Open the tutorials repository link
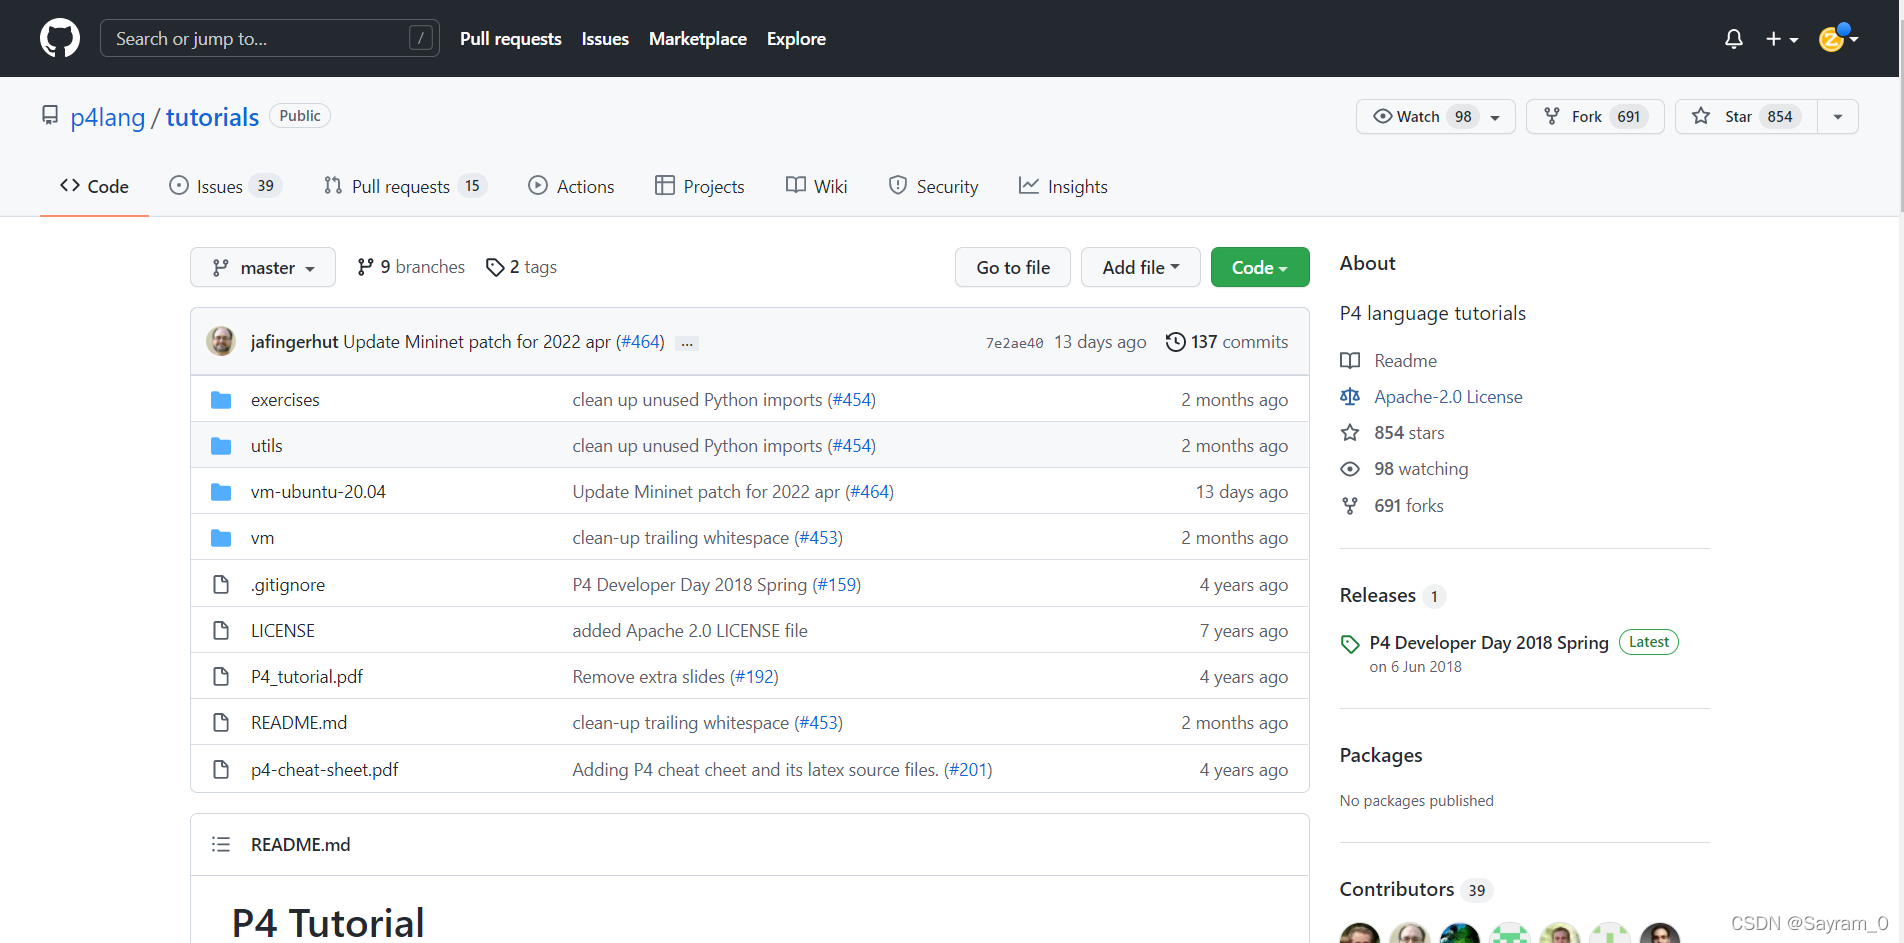 point(212,117)
